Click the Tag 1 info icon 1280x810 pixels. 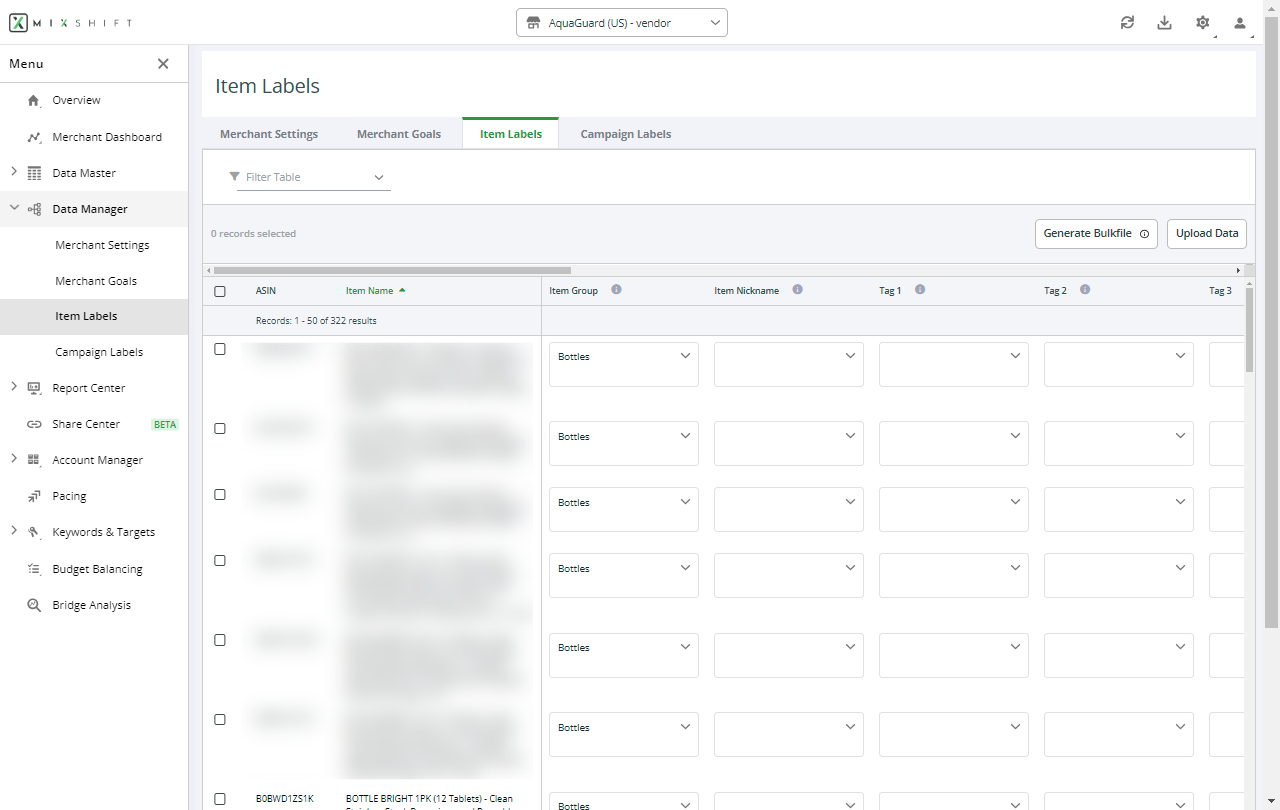pyautogui.click(x=920, y=290)
